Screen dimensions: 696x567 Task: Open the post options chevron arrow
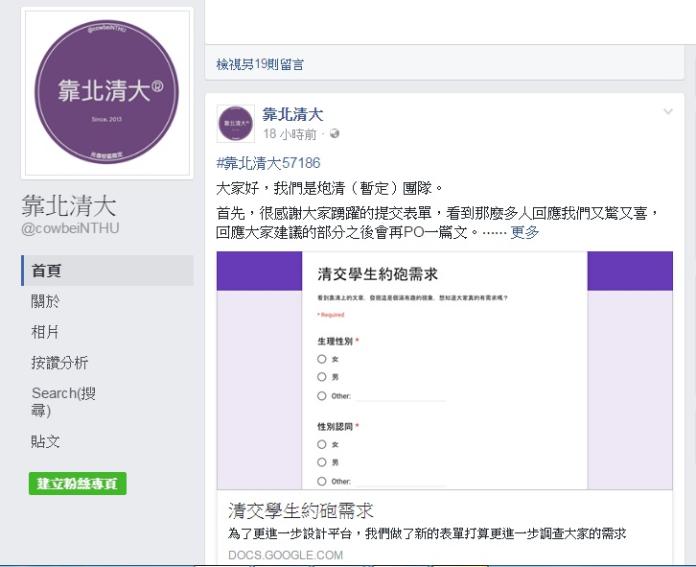coord(668,111)
